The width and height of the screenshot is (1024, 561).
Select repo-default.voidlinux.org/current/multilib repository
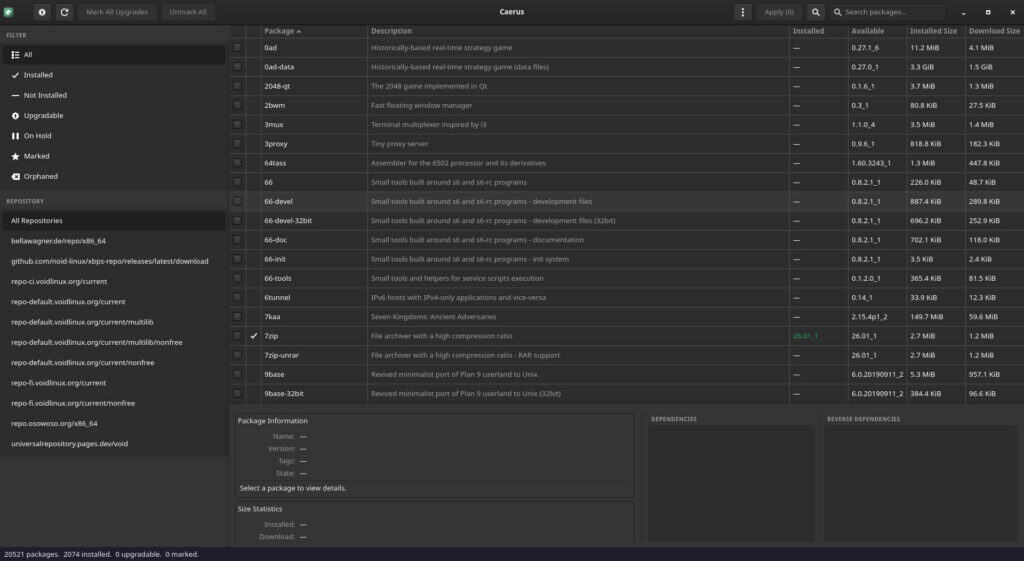pos(114,322)
